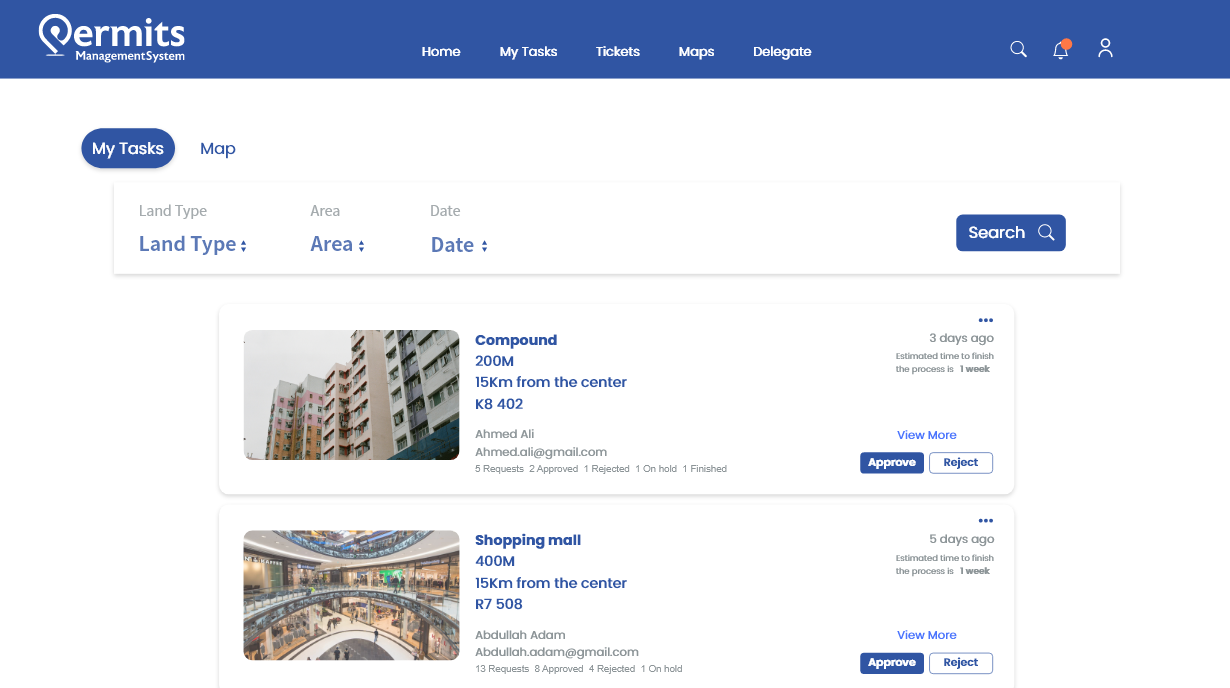Select Delegate in the top navigation
Image resolution: width=1230 pixels, height=688 pixels.
point(782,51)
